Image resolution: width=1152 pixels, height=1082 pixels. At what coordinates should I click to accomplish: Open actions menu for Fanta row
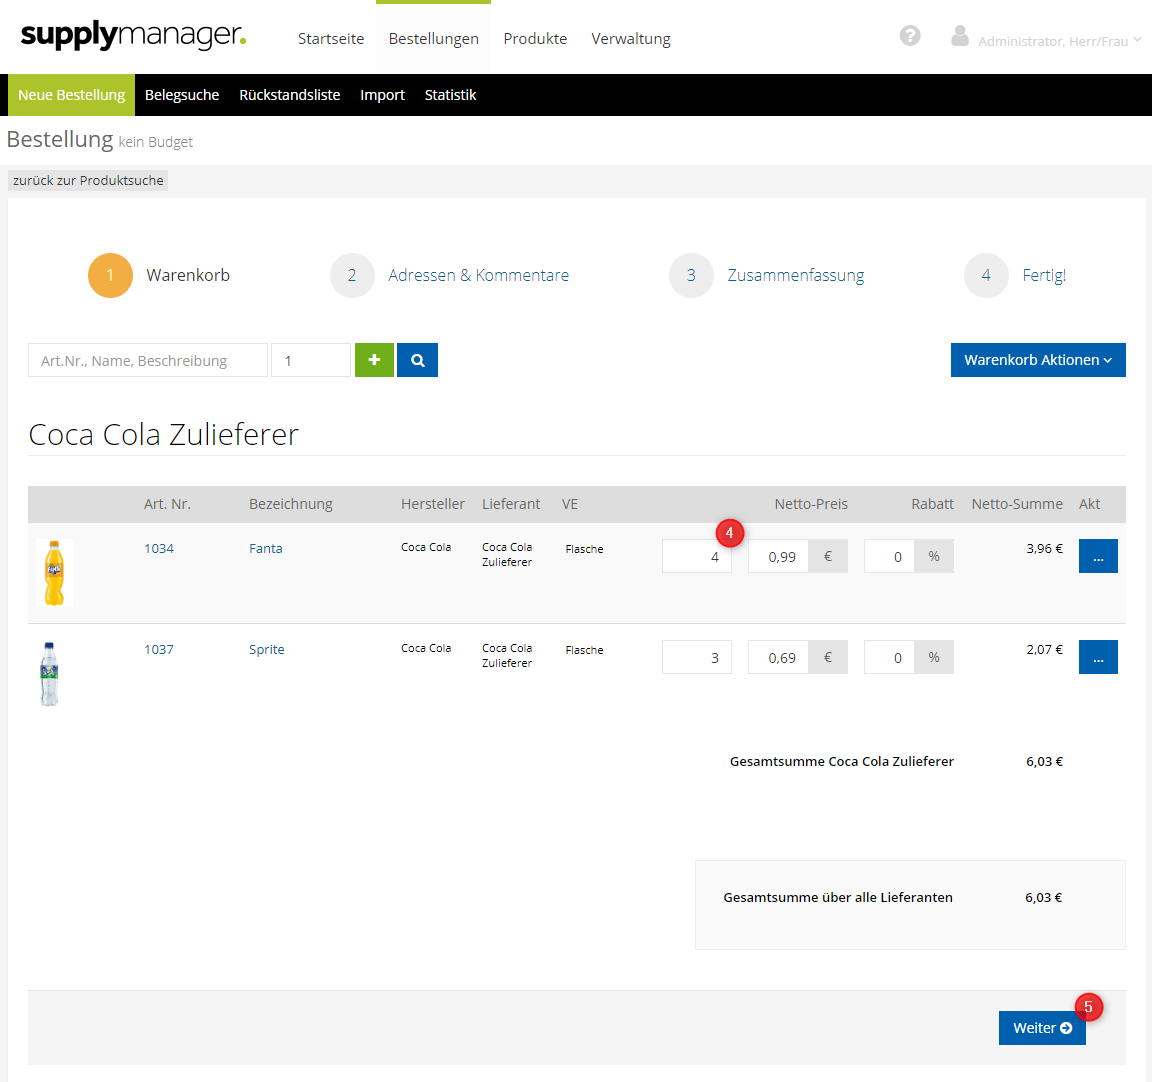[1097, 557]
